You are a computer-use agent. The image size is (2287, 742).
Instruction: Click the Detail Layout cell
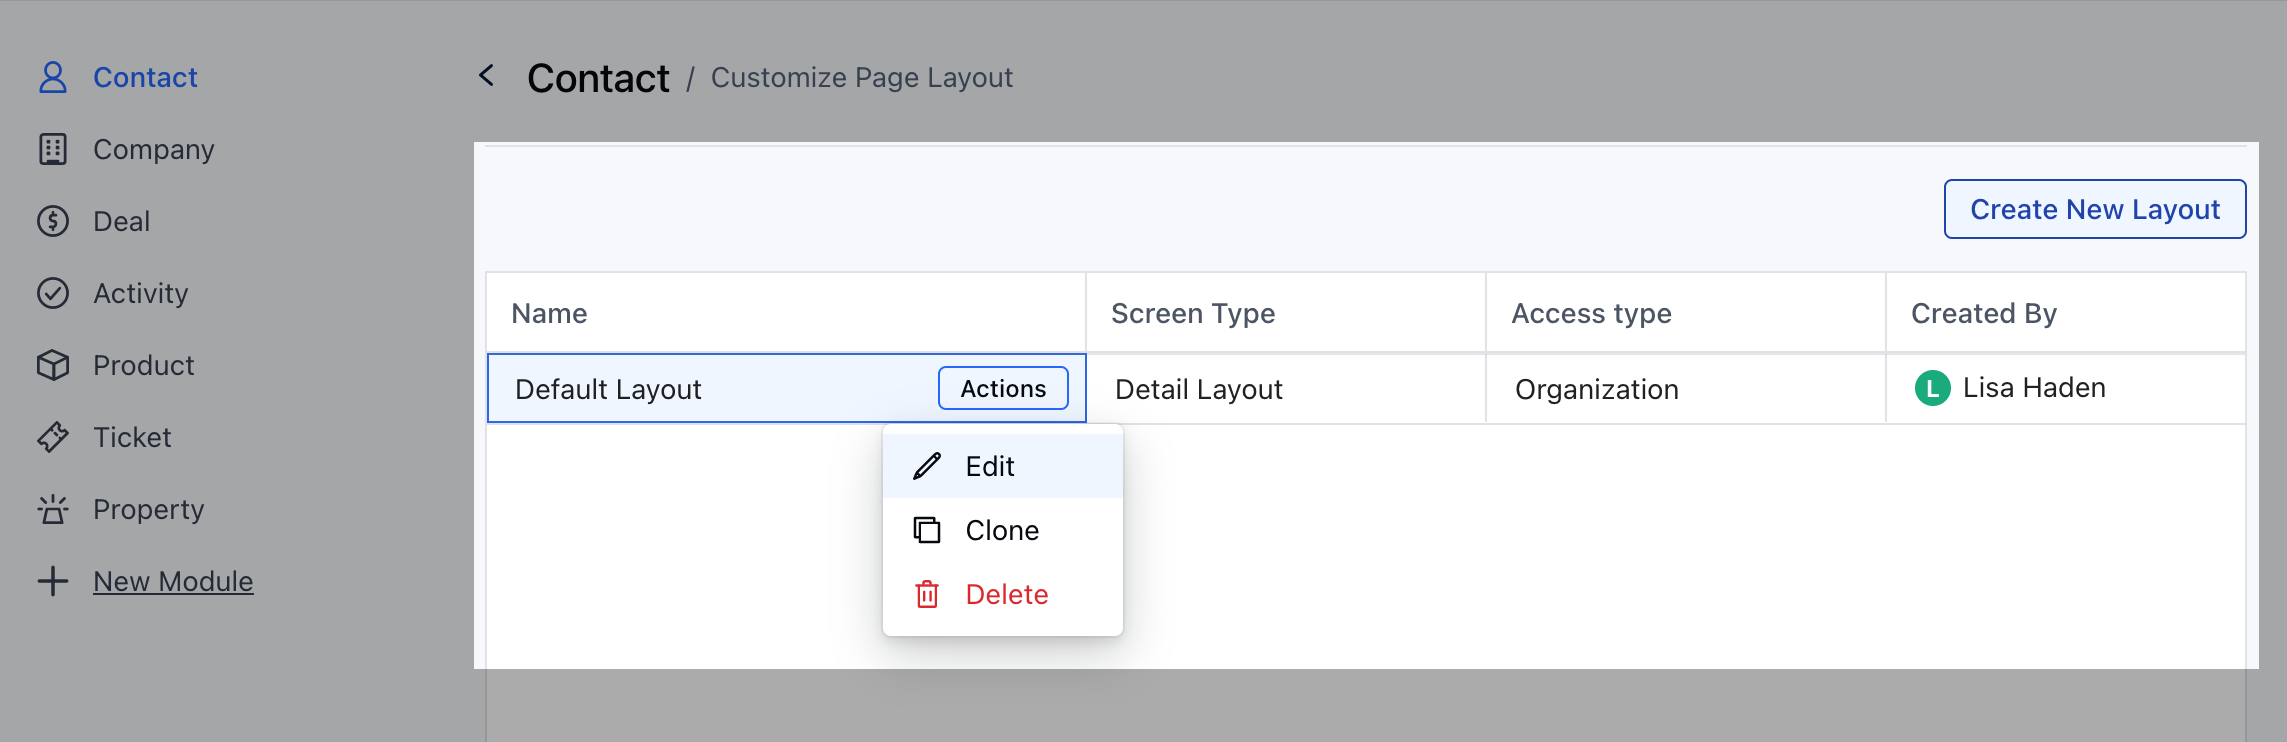pos(1286,389)
